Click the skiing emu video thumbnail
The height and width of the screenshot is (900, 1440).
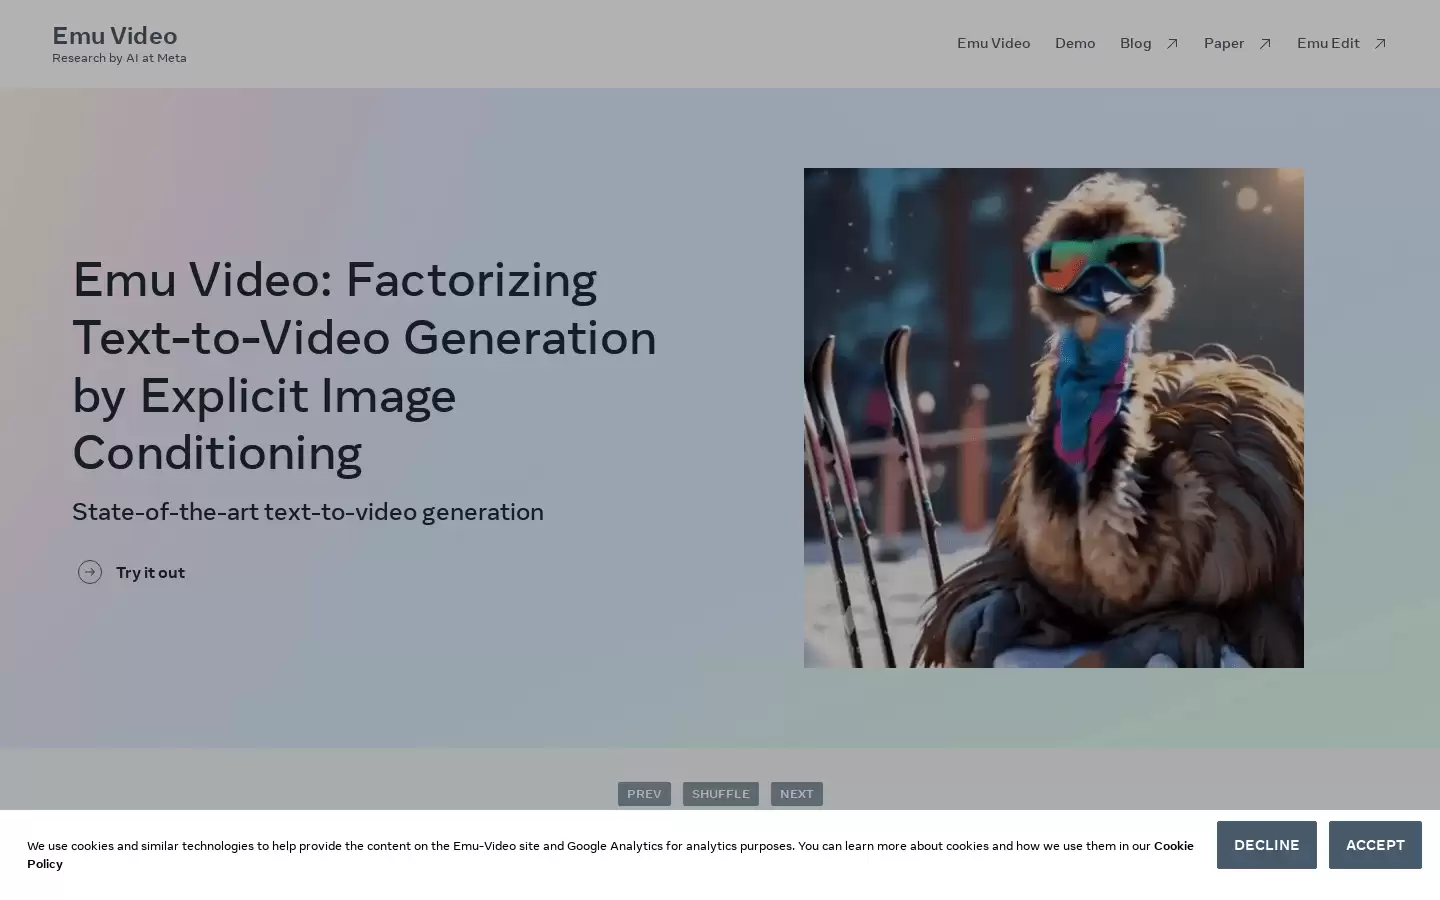(1054, 418)
